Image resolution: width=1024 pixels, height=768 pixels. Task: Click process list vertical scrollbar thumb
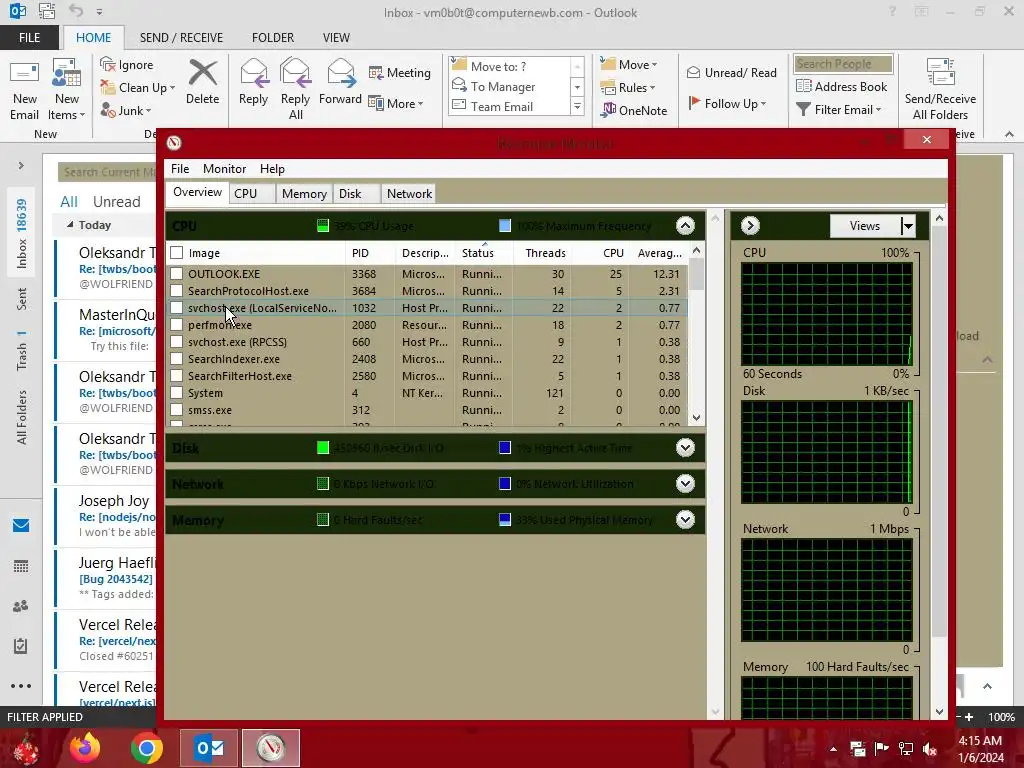click(x=697, y=274)
